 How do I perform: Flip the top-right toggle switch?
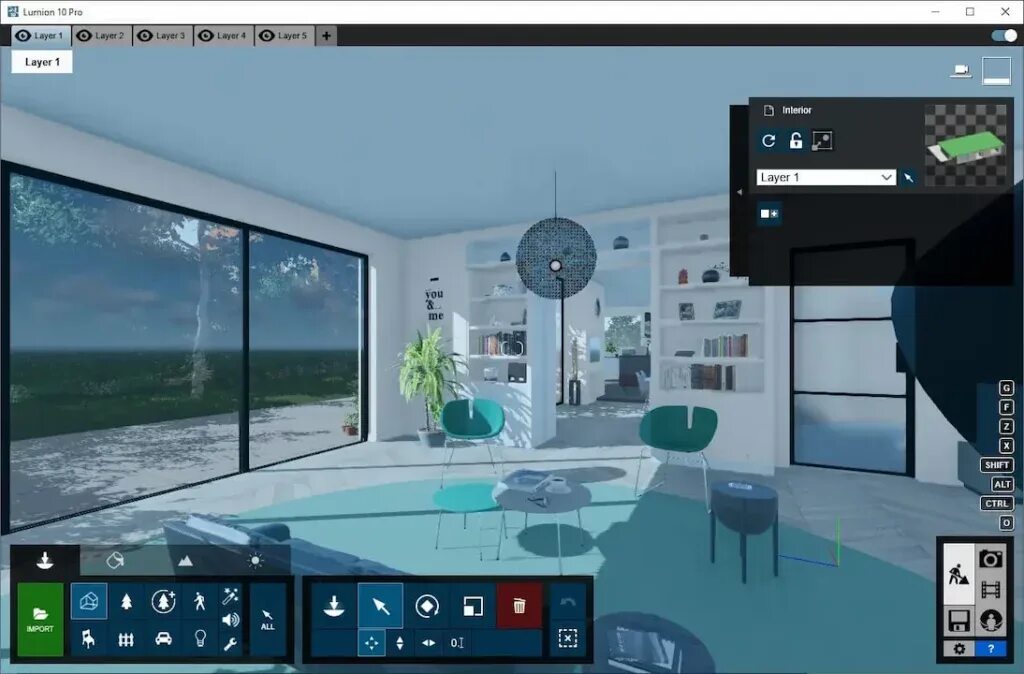[x=1004, y=35]
